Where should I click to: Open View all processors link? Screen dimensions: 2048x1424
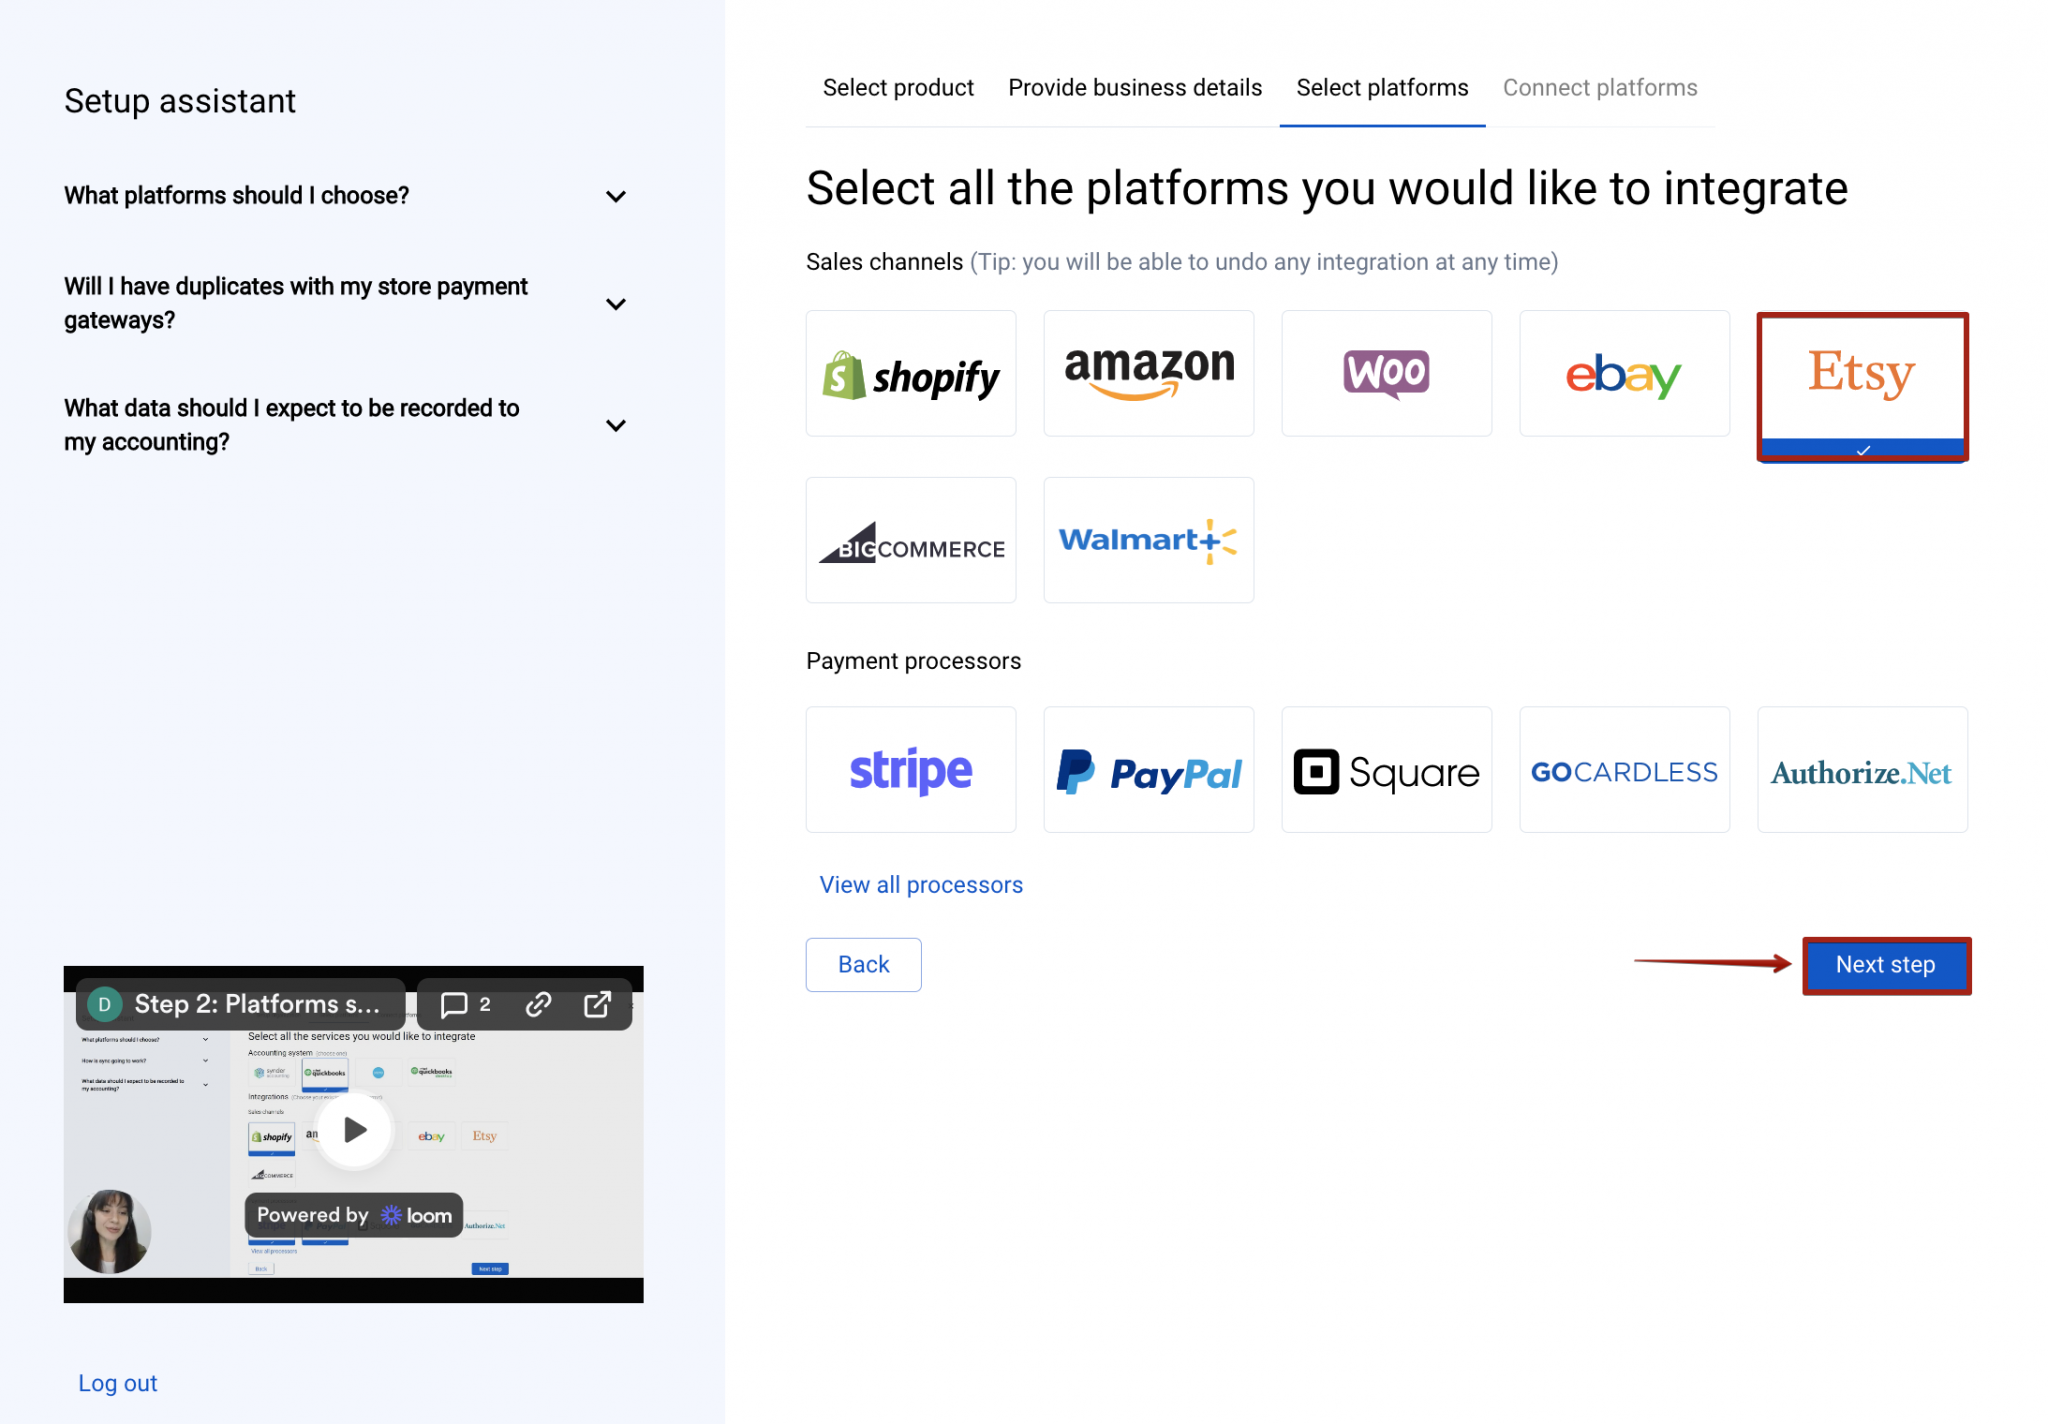pos(920,884)
